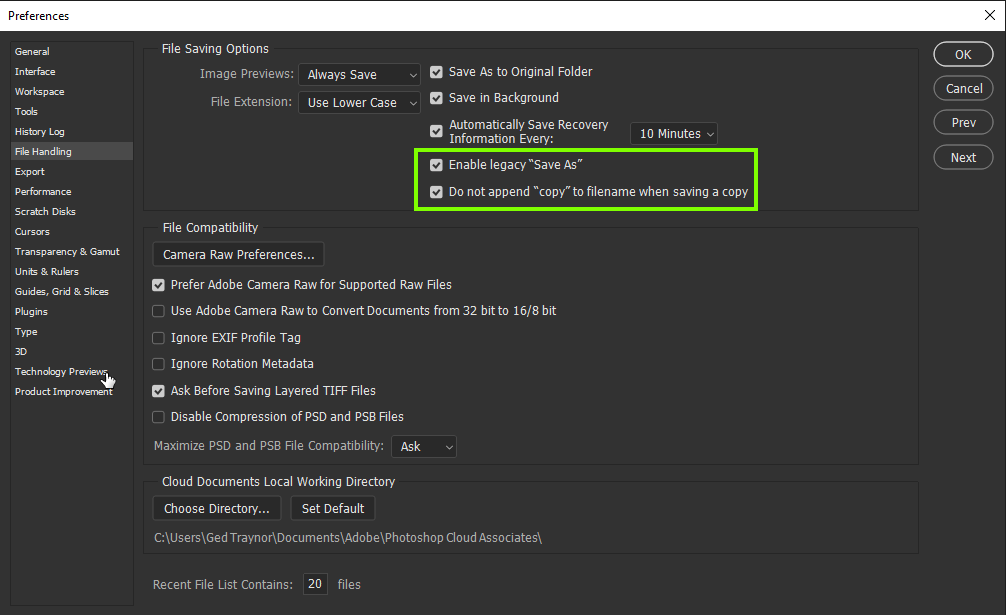Screen dimensions: 1006x615
Task: Enable "Disable Compression of PSD and PSB Files"
Action: pos(158,417)
